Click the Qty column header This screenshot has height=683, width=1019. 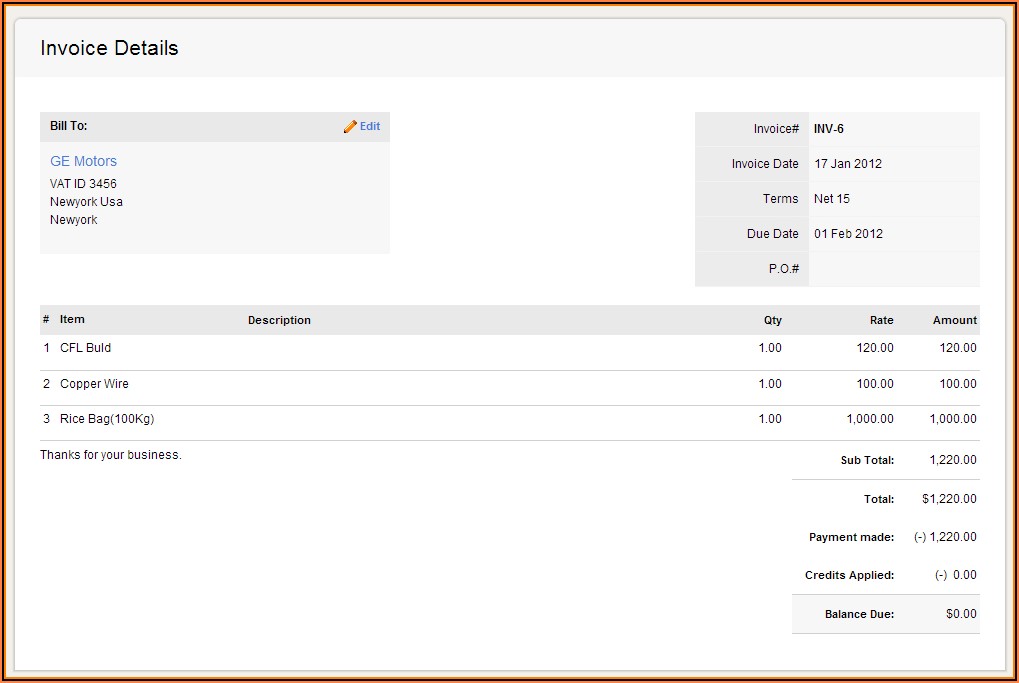coord(771,319)
